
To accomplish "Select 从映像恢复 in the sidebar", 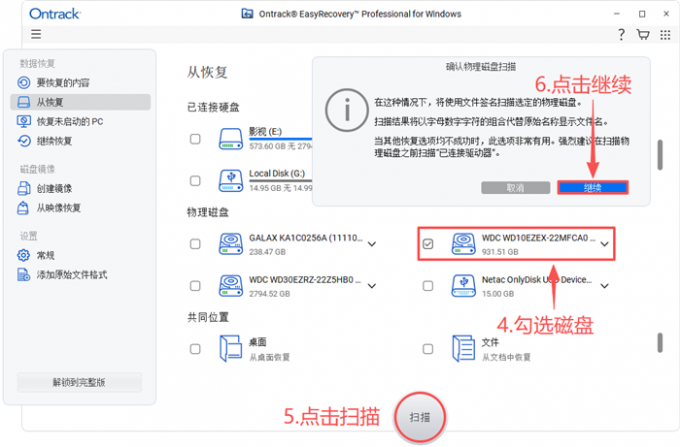I will pyautogui.click(x=81, y=208).
